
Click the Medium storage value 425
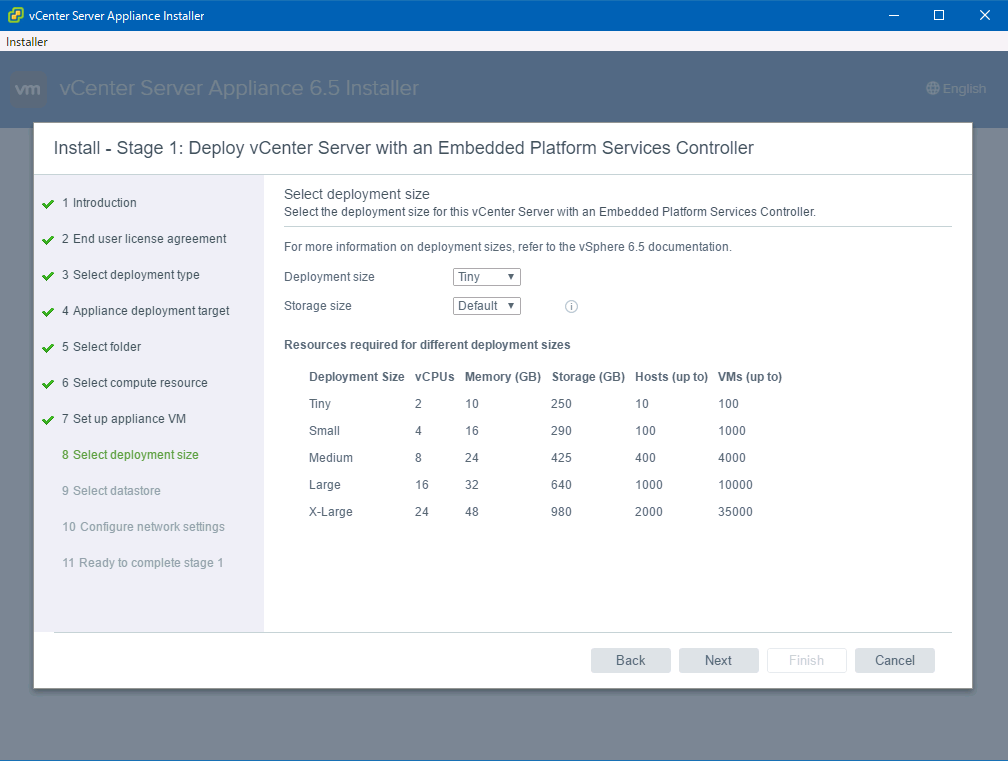point(561,458)
